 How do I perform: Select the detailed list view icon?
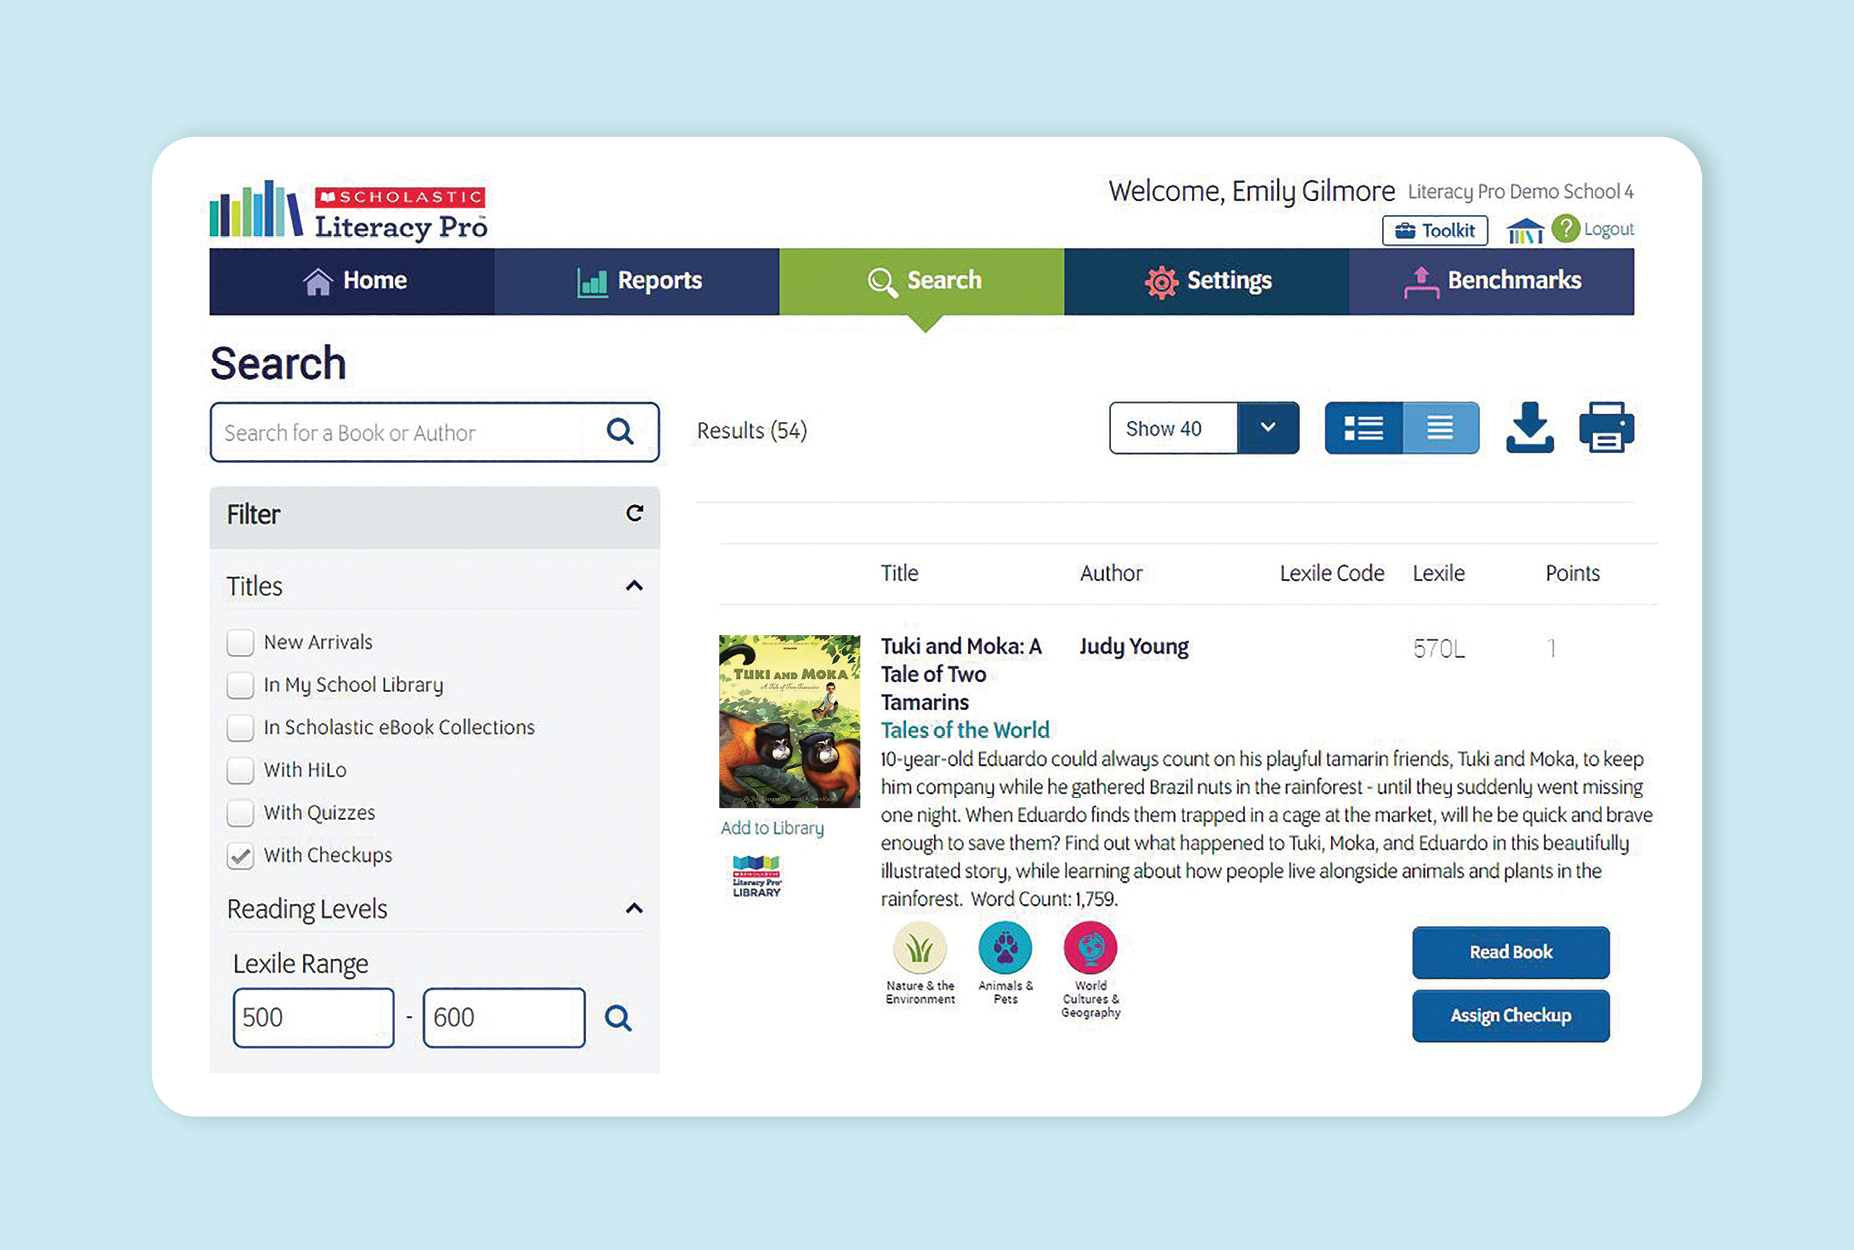click(1363, 427)
